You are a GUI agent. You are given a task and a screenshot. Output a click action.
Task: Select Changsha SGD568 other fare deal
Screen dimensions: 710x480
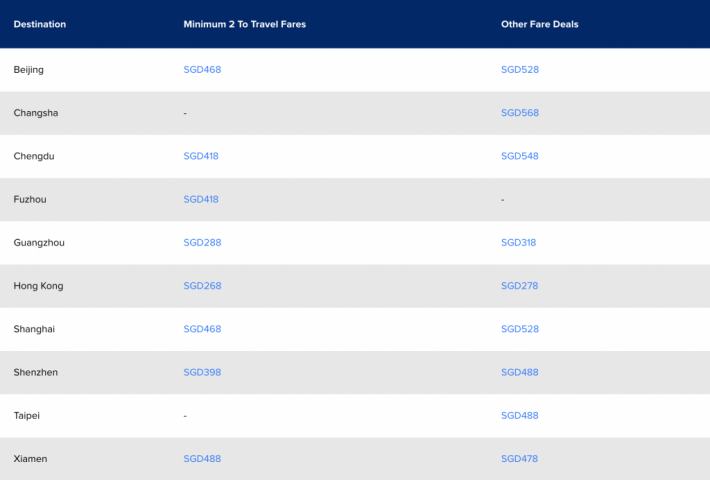pos(519,113)
